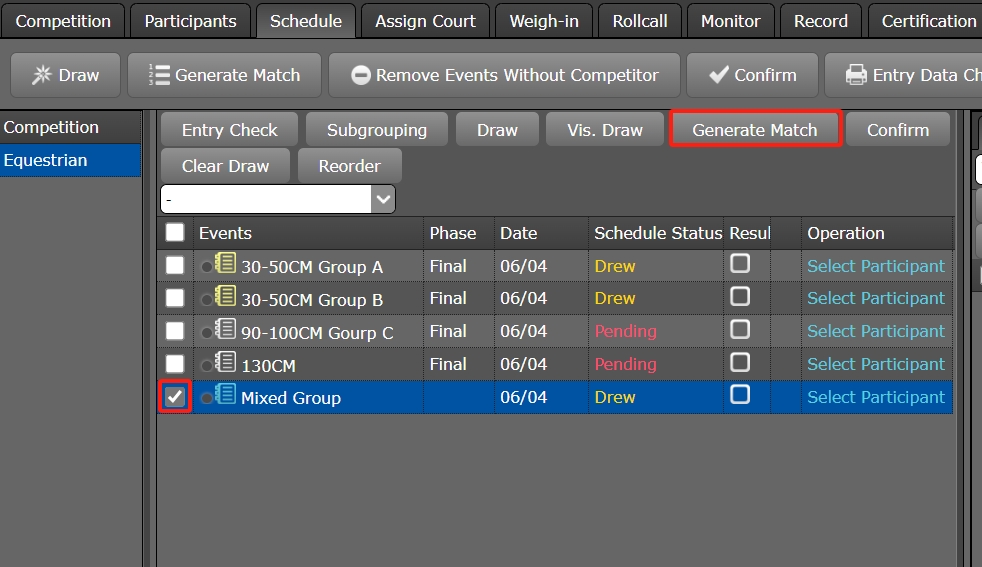
Task: Click the Entry Data printer icon
Action: tap(856, 76)
